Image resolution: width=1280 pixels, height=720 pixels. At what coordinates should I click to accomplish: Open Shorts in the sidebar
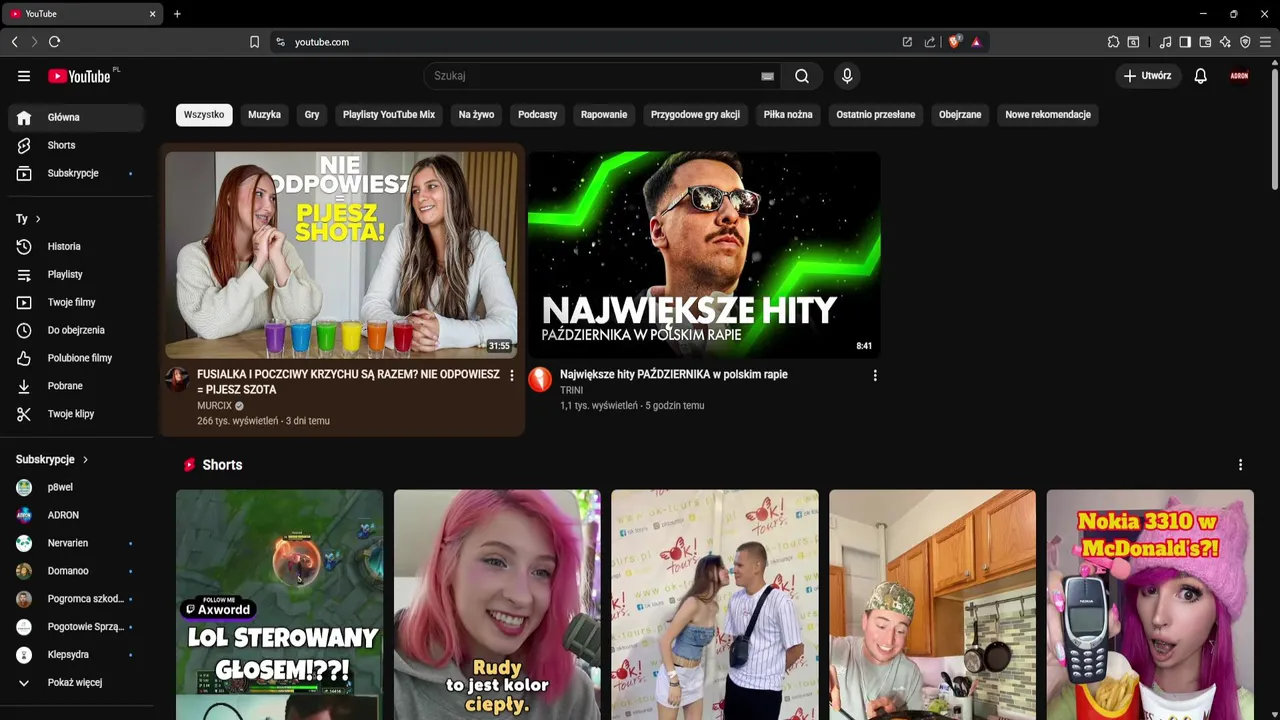tap(76, 145)
